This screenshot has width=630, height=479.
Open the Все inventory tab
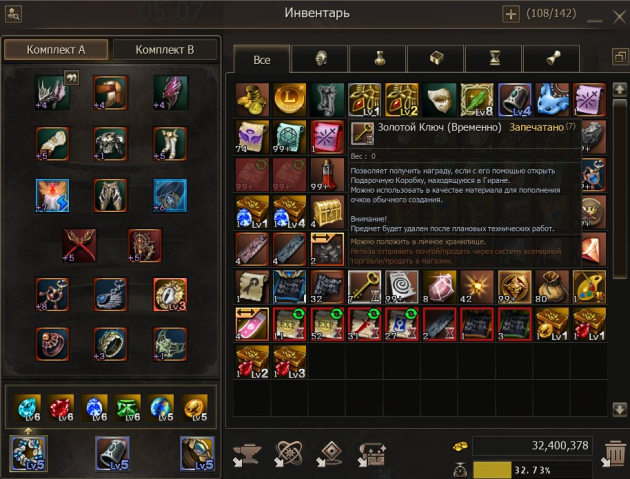(x=262, y=59)
